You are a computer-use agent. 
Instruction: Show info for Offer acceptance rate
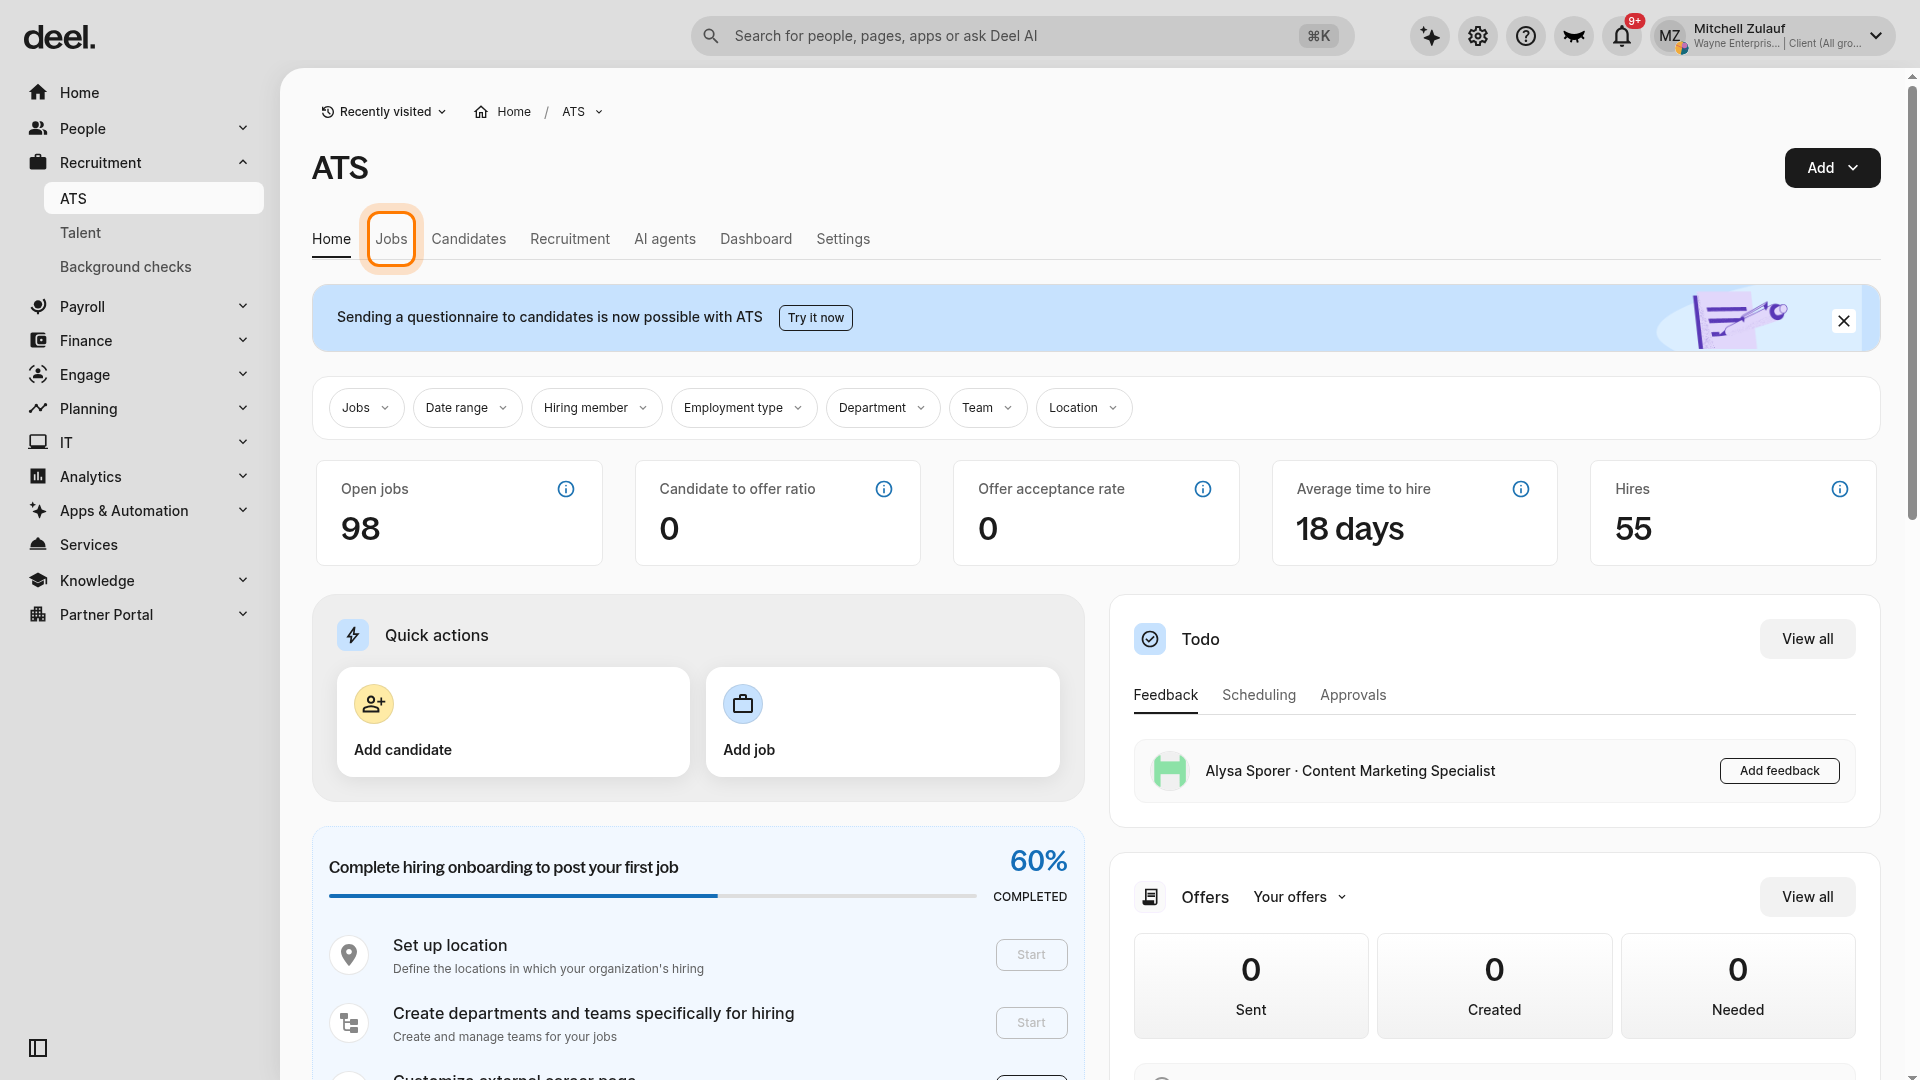pos(1203,489)
